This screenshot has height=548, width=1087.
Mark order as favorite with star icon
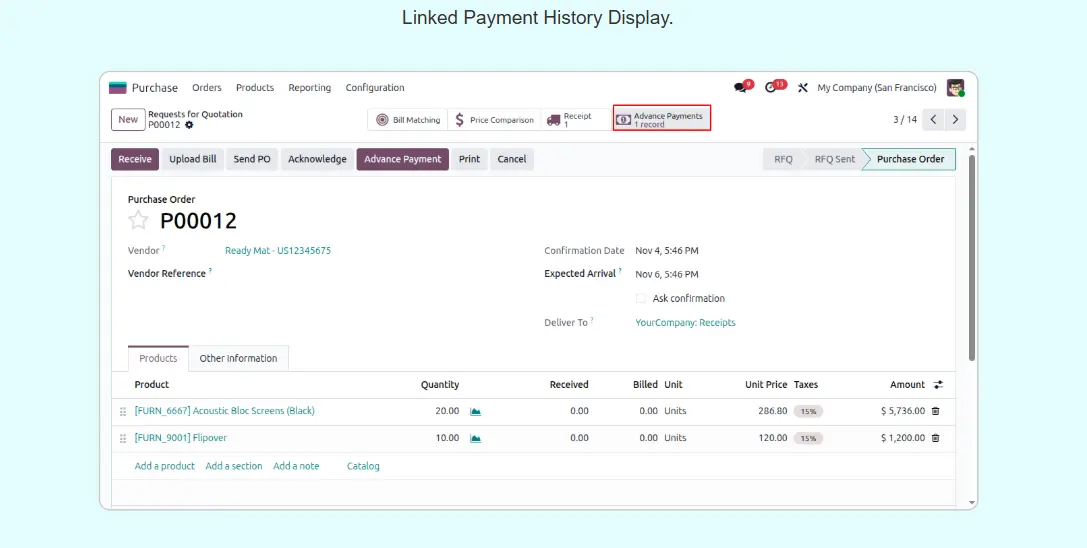click(x=138, y=221)
